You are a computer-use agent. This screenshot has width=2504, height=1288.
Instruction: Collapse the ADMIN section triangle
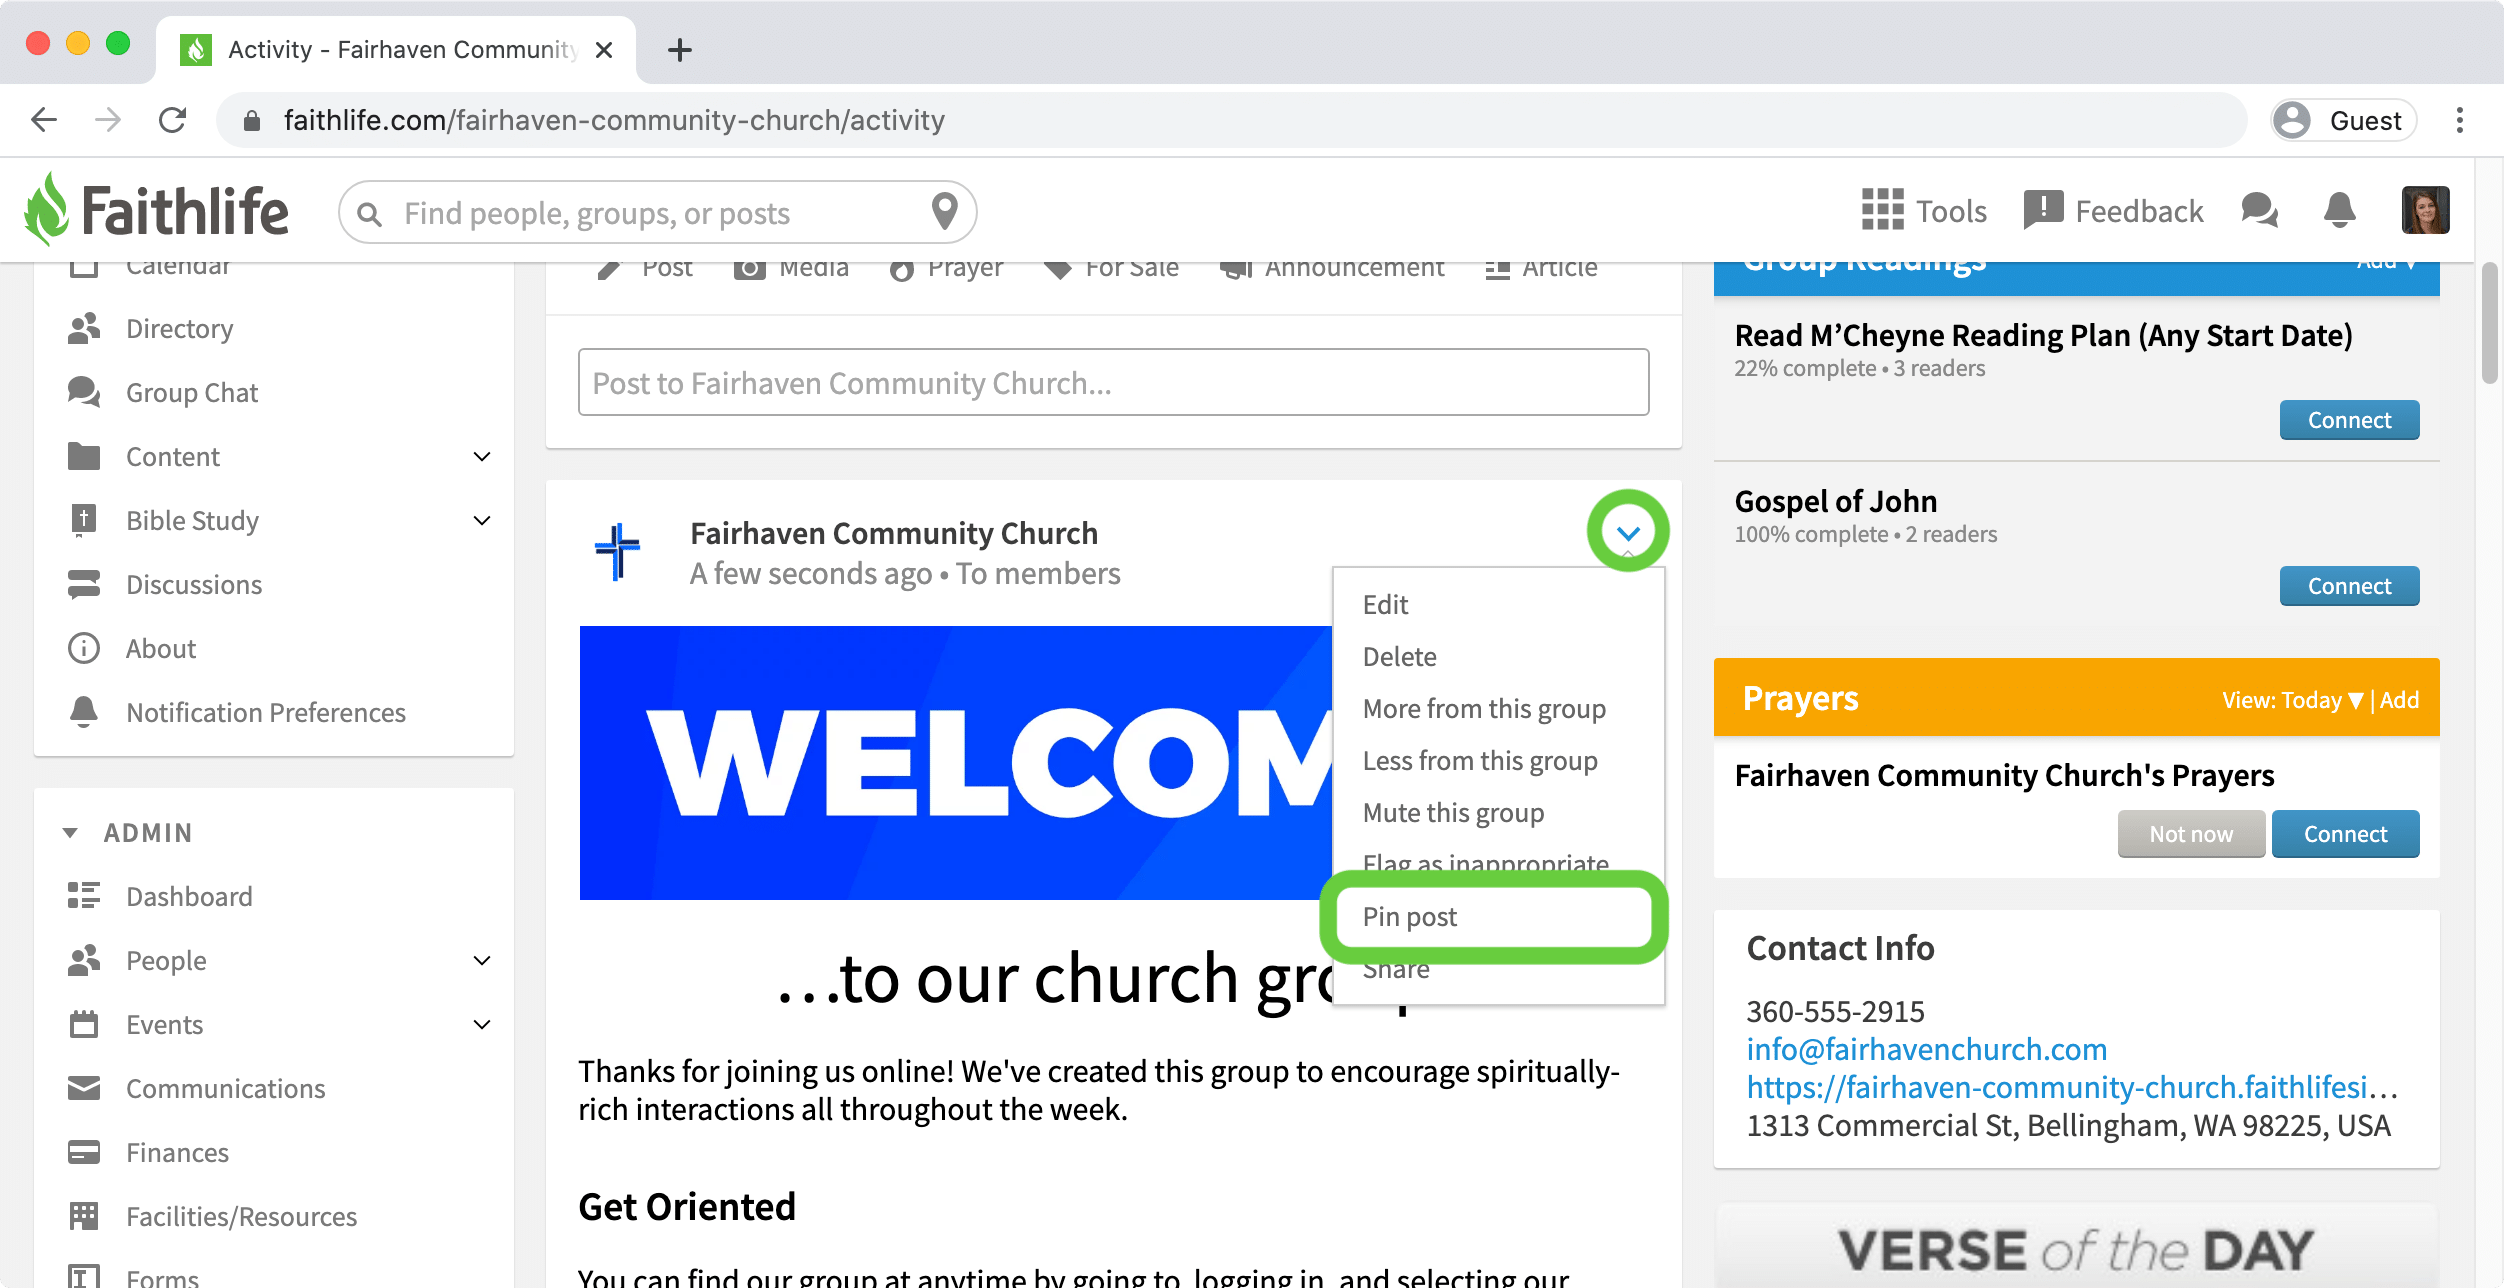pos(70,832)
